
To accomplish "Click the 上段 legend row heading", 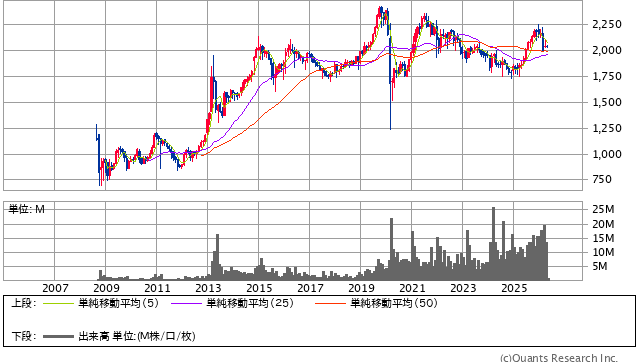I will (23, 303).
